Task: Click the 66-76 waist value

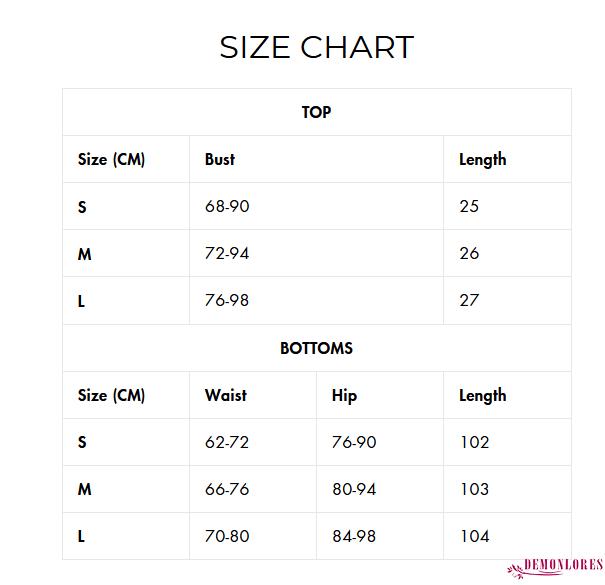Action: [x=227, y=489]
